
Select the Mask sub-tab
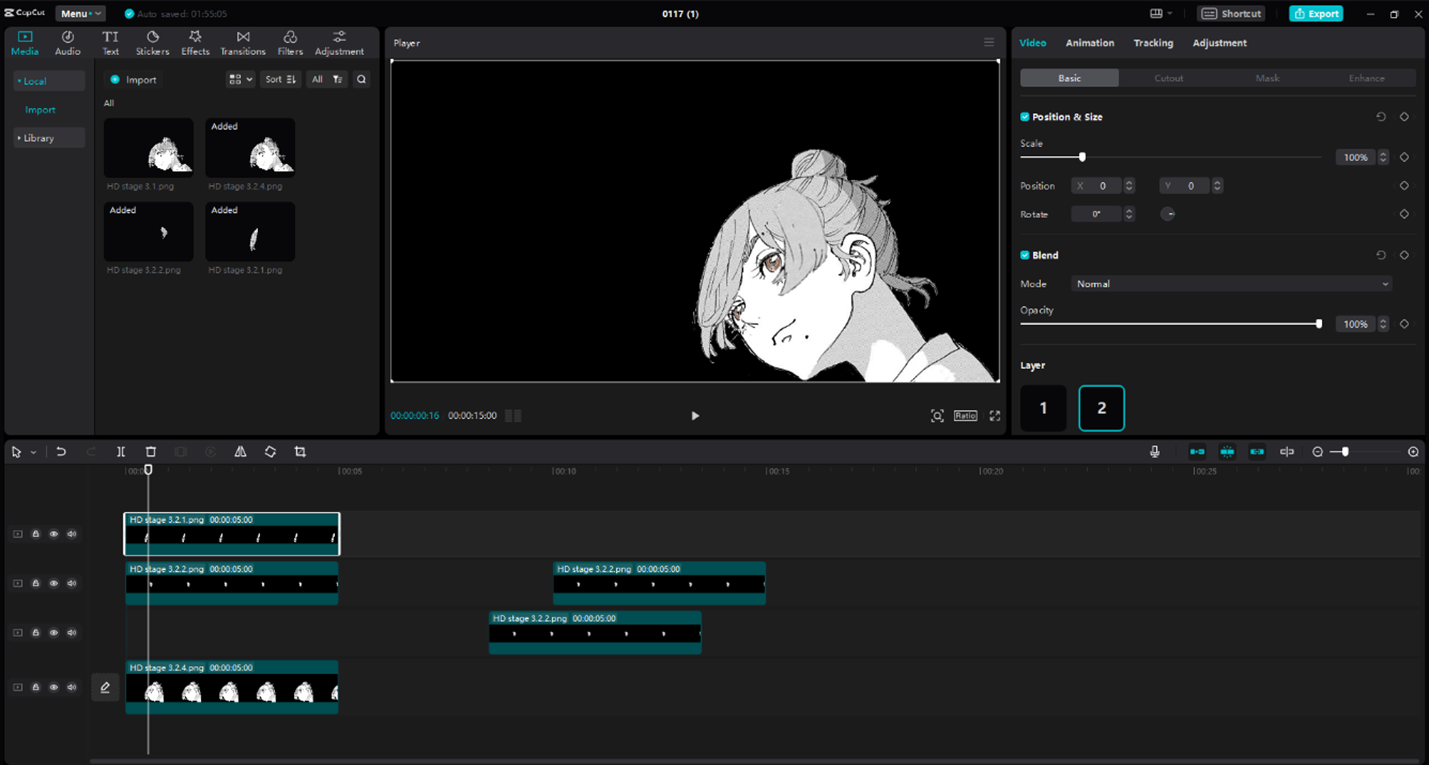click(x=1267, y=78)
